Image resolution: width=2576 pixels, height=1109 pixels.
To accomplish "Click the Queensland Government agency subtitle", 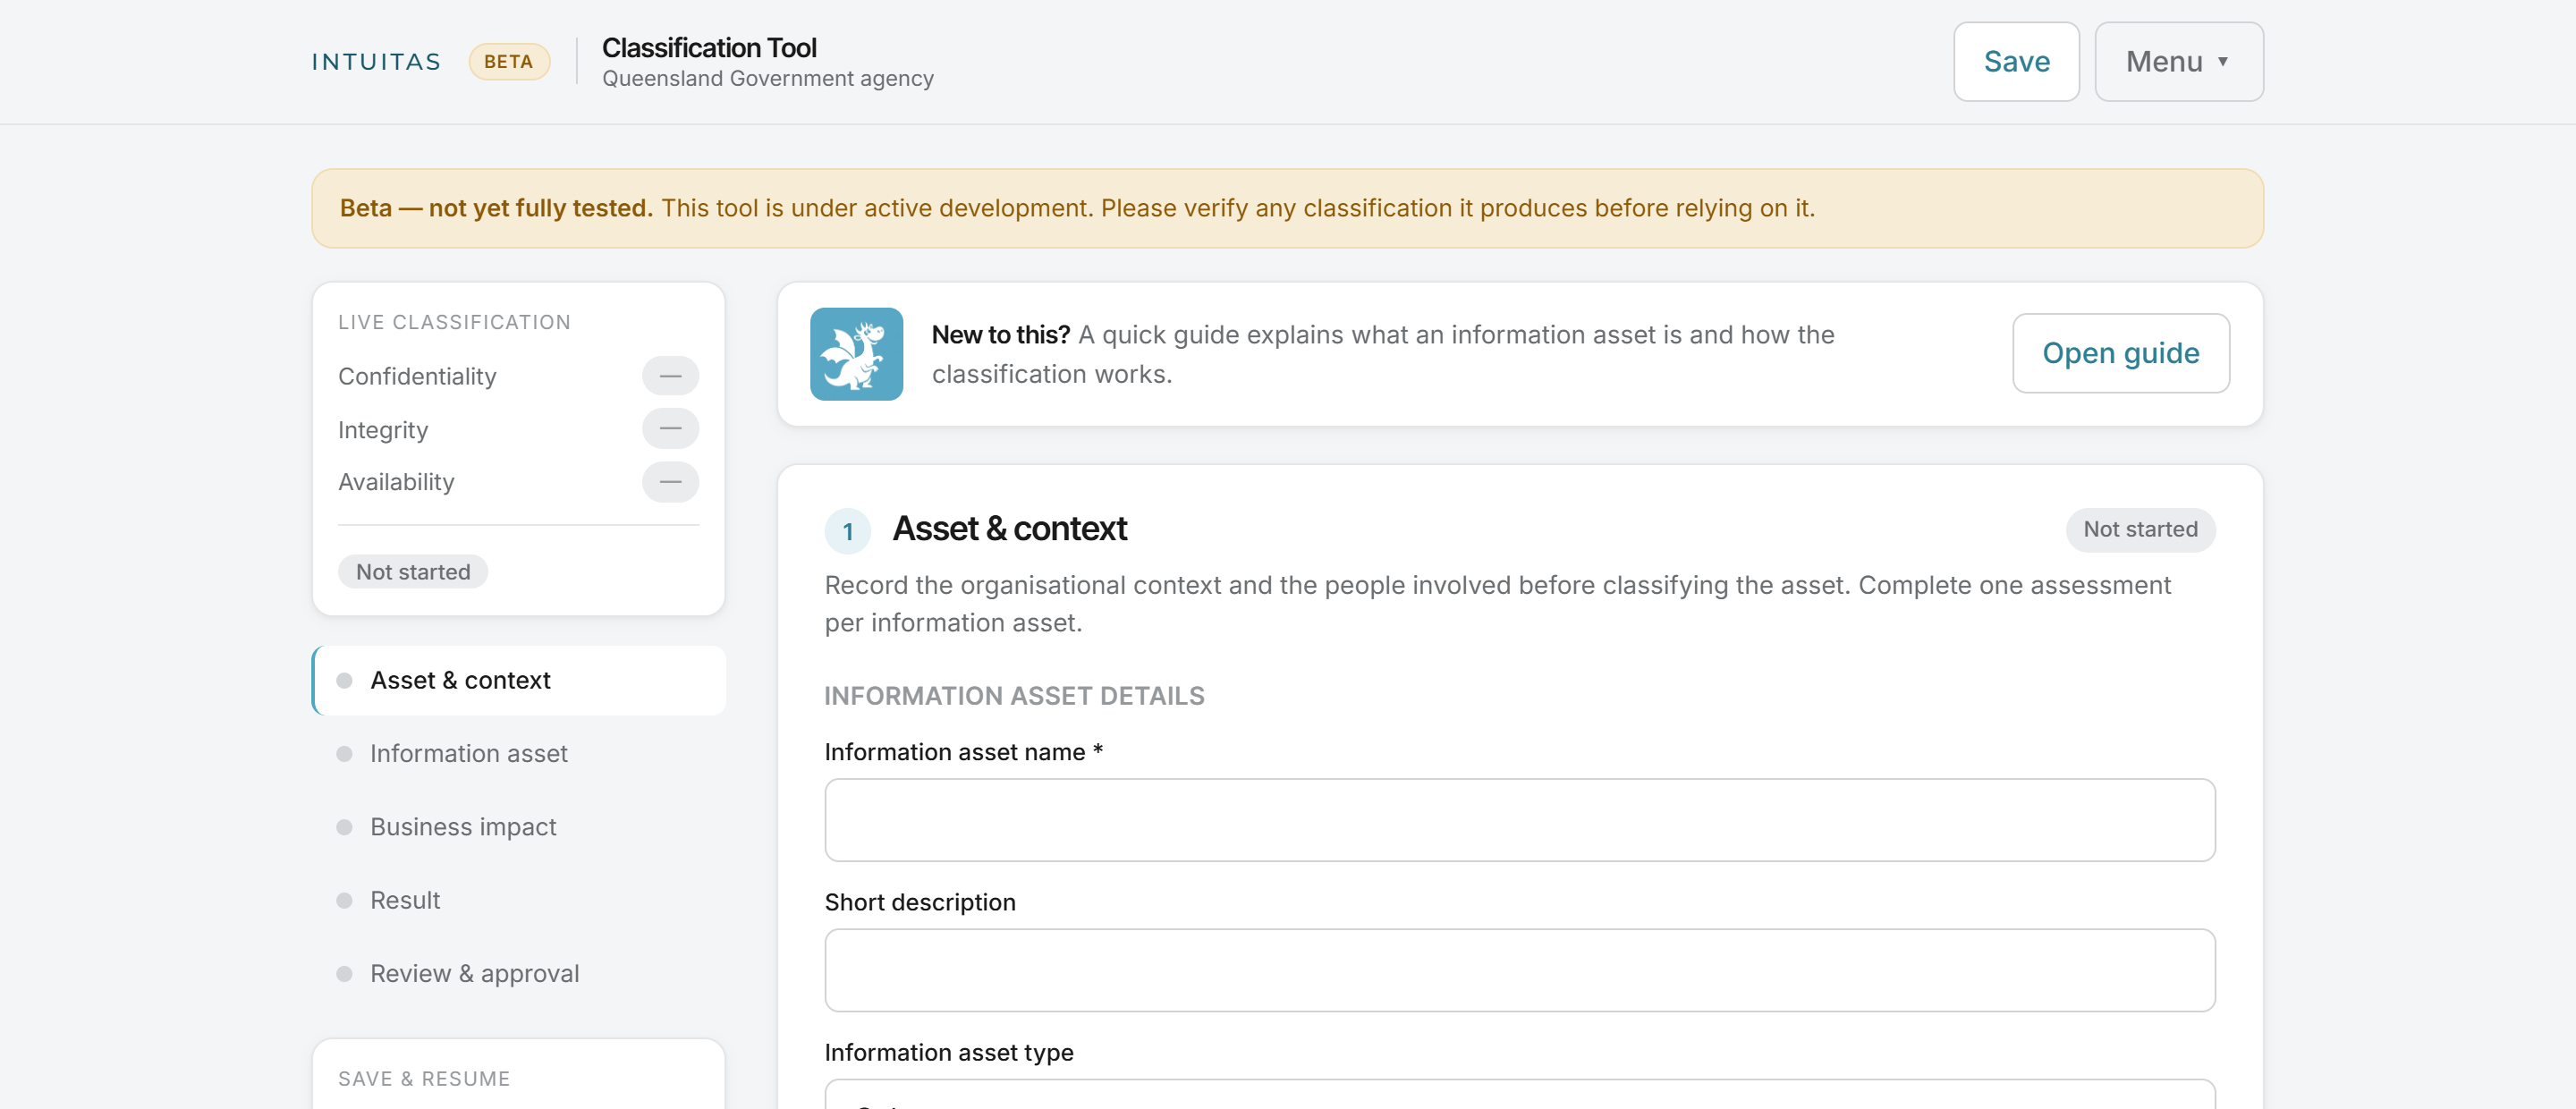I will pyautogui.click(x=767, y=78).
